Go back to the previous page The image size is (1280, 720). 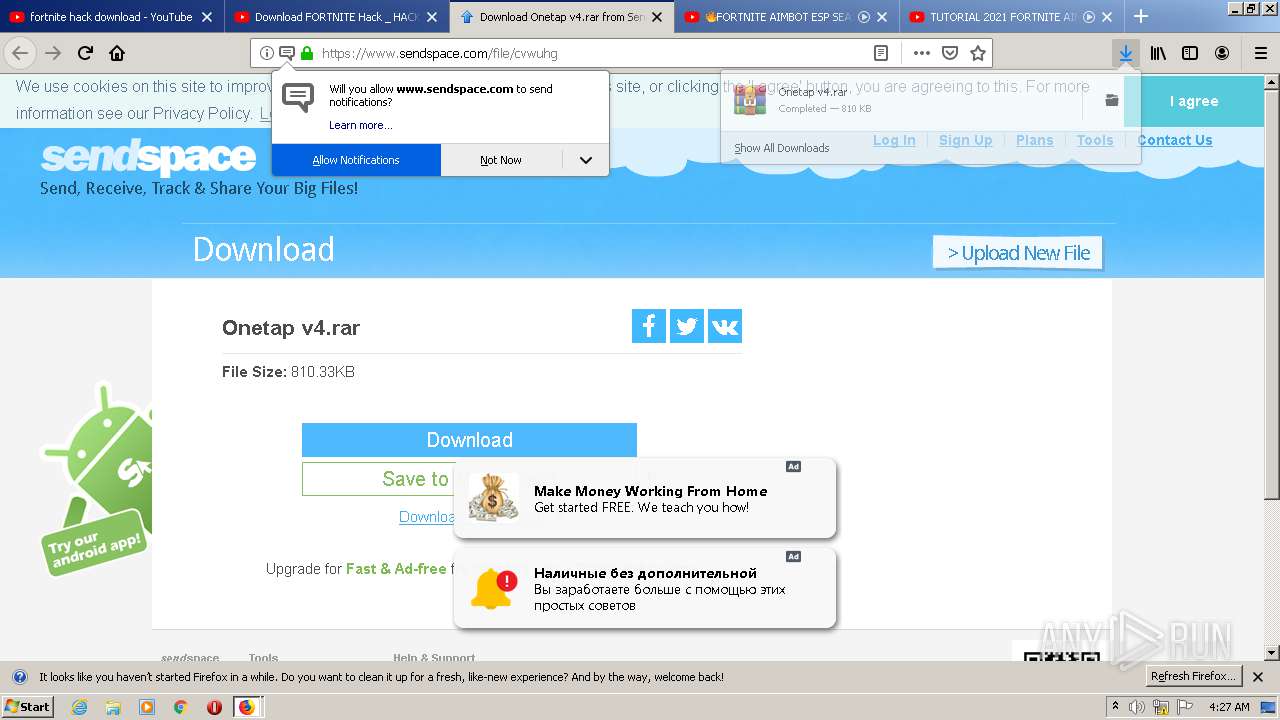(x=20, y=53)
